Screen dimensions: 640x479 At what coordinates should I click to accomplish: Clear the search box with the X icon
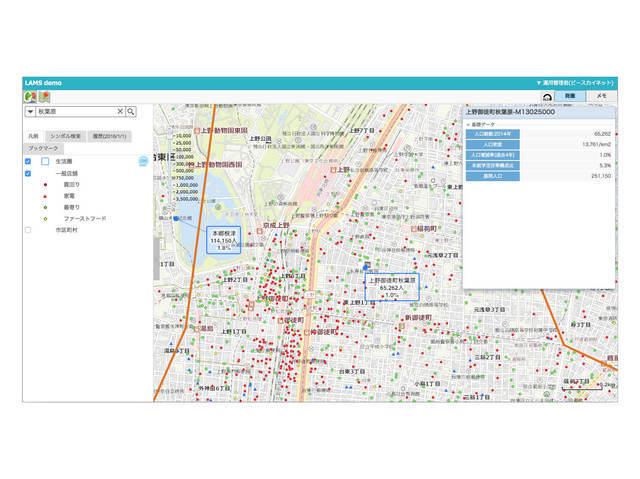point(120,112)
